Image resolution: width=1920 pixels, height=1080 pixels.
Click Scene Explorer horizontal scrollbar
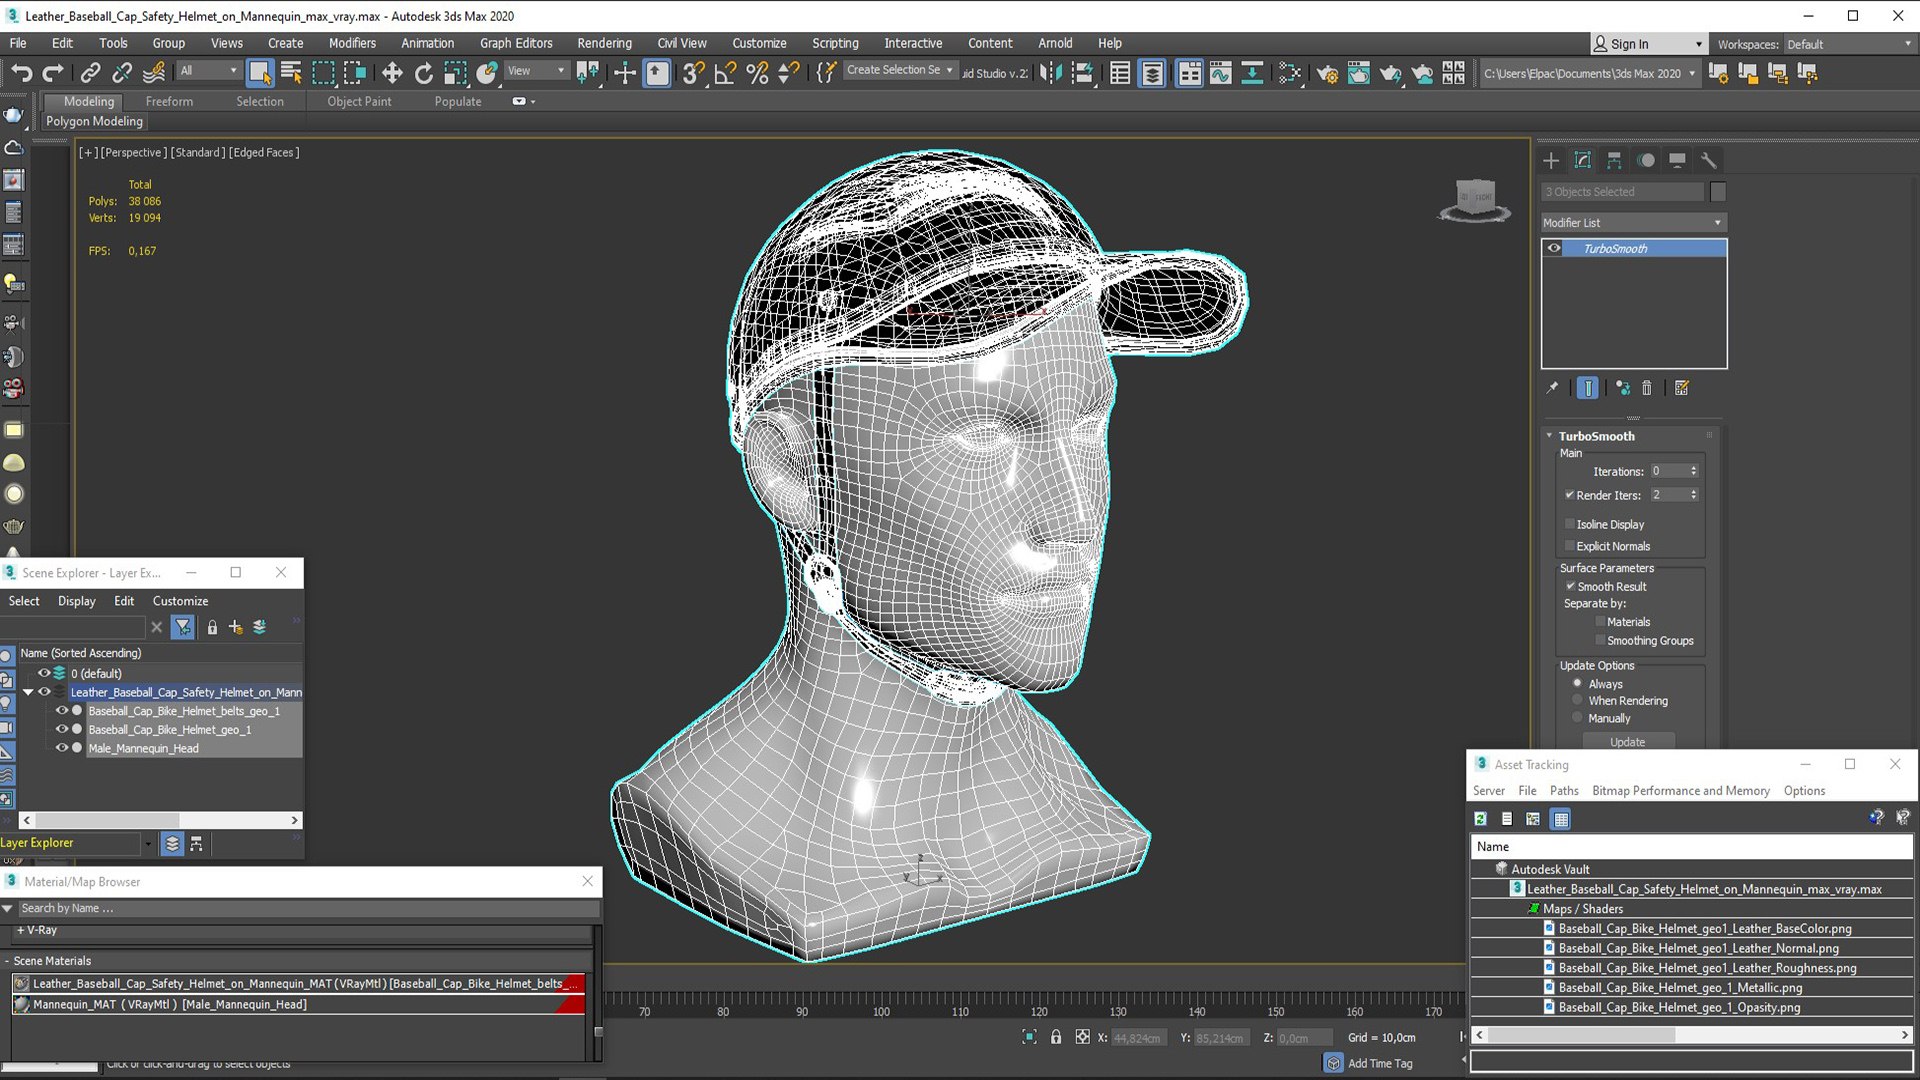(160, 820)
